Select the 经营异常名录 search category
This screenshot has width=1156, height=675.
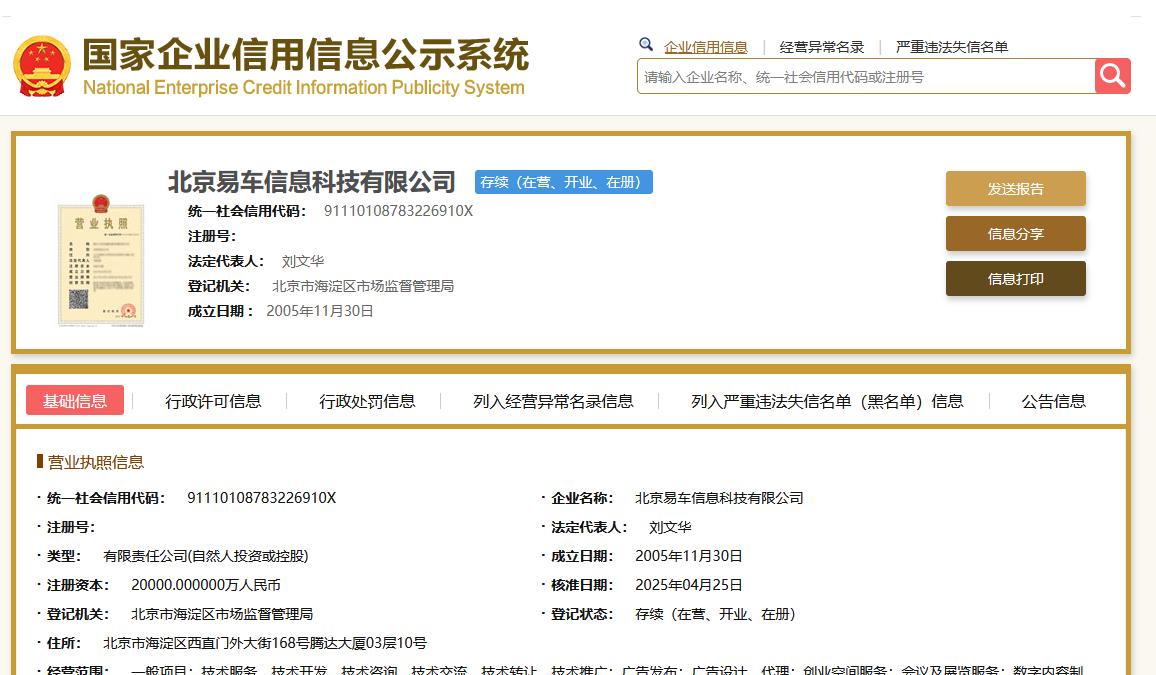pyautogui.click(x=821, y=47)
